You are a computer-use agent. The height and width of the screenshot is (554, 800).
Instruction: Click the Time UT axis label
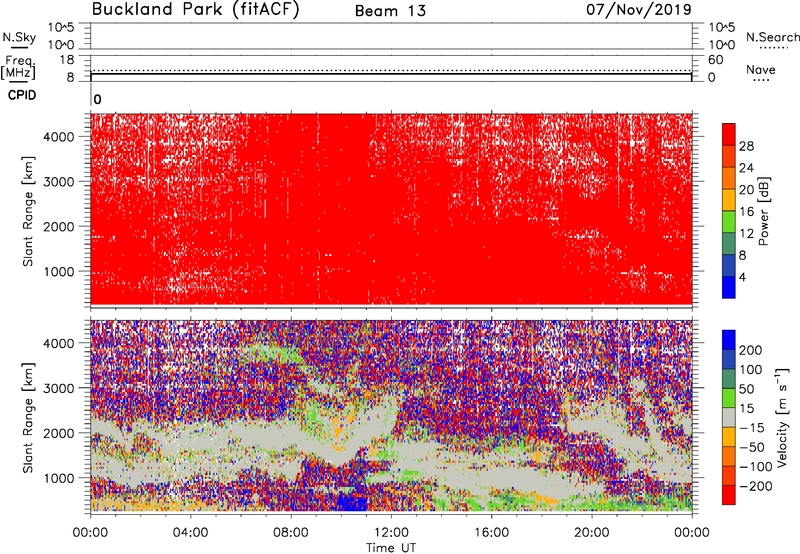[x=391, y=548]
